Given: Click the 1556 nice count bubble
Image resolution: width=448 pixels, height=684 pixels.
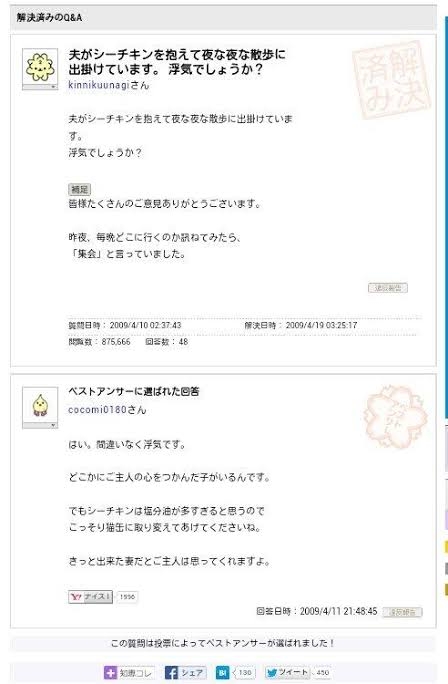Looking at the screenshot, I should (x=127, y=597).
